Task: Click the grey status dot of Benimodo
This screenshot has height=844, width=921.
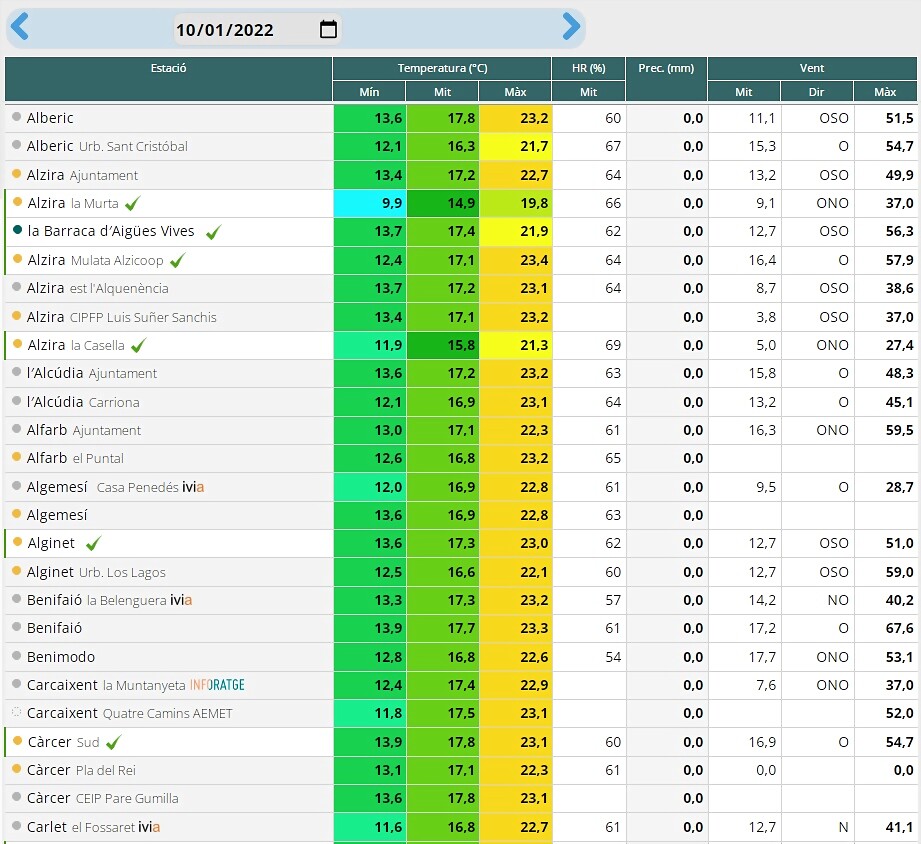Action: 16,655
